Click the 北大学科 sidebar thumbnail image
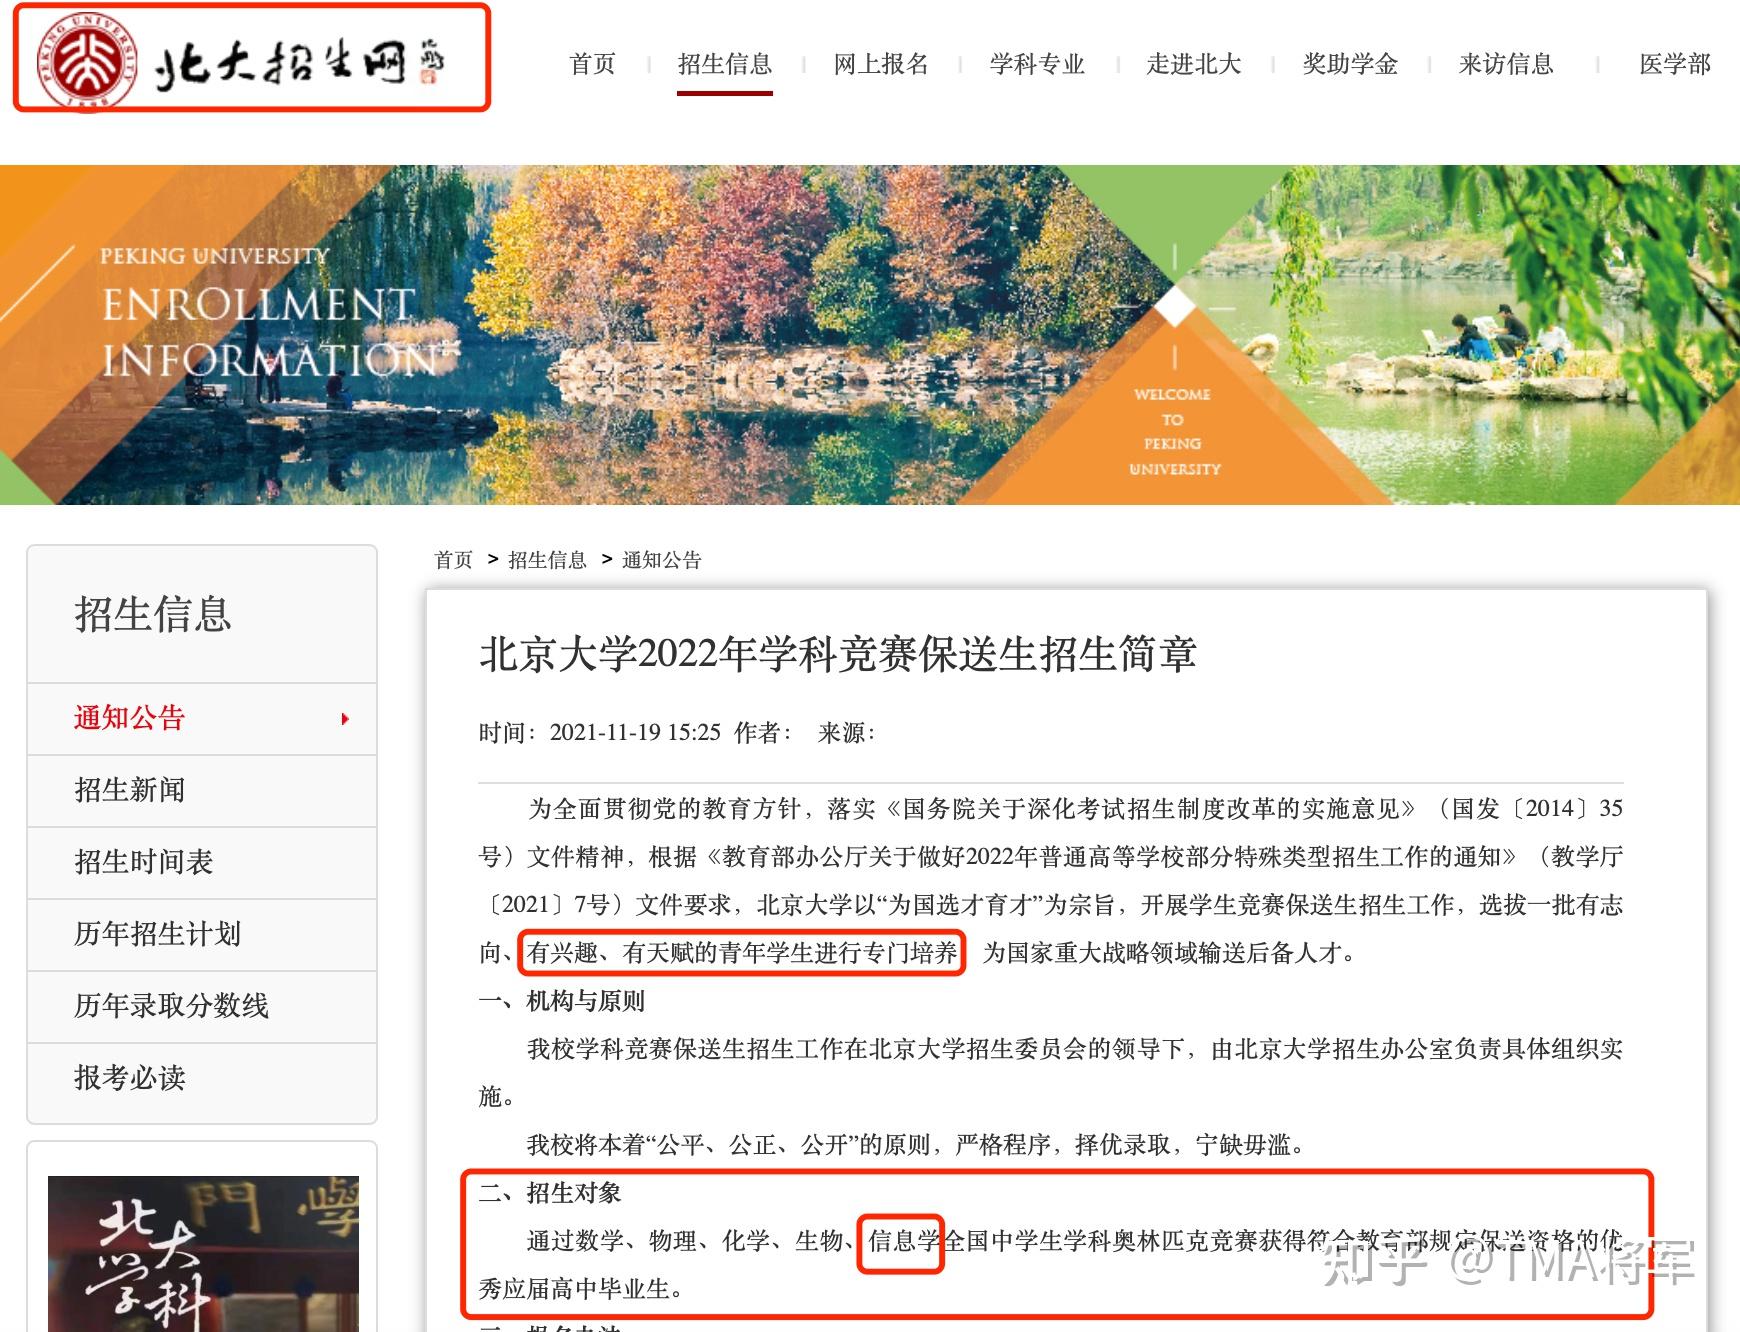 pos(203,1254)
